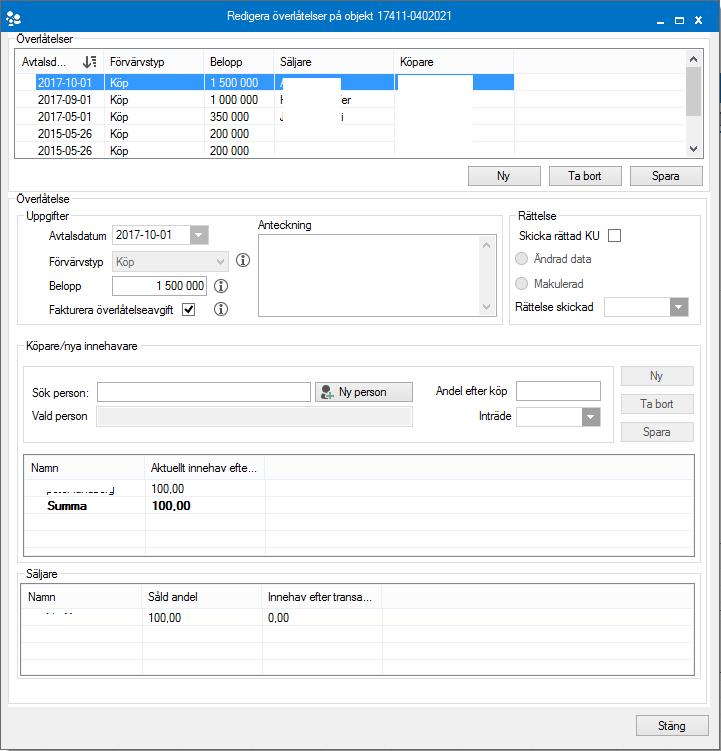Click the Ny person button

(x=364, y=392)
